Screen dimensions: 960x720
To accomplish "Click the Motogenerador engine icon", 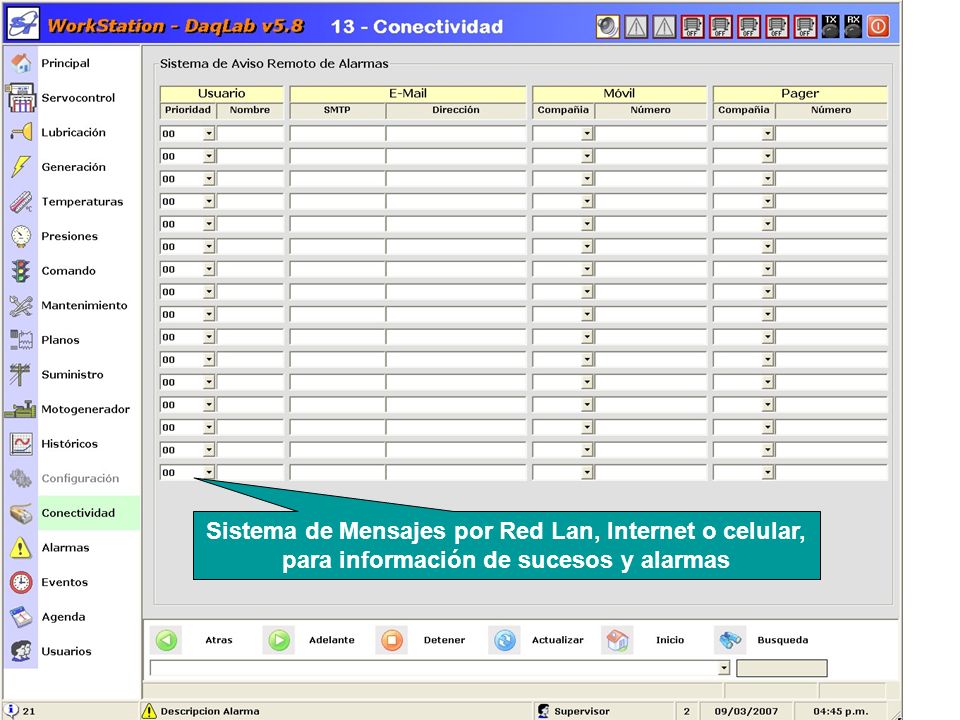I will (20, 409).
